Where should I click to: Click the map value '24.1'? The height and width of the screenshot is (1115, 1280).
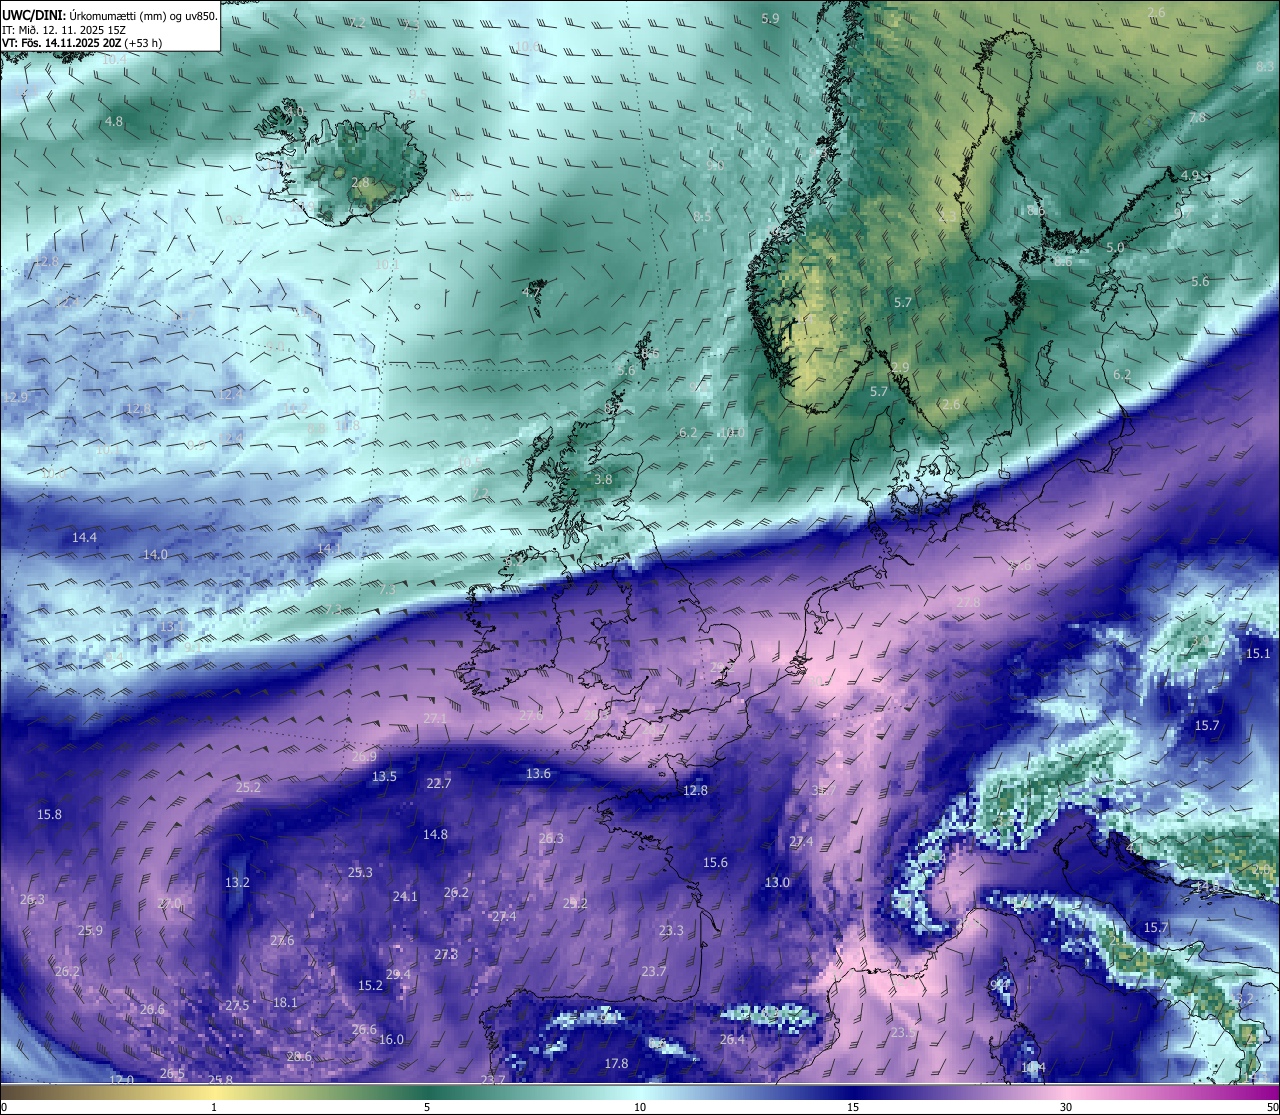tap(405, 896)
